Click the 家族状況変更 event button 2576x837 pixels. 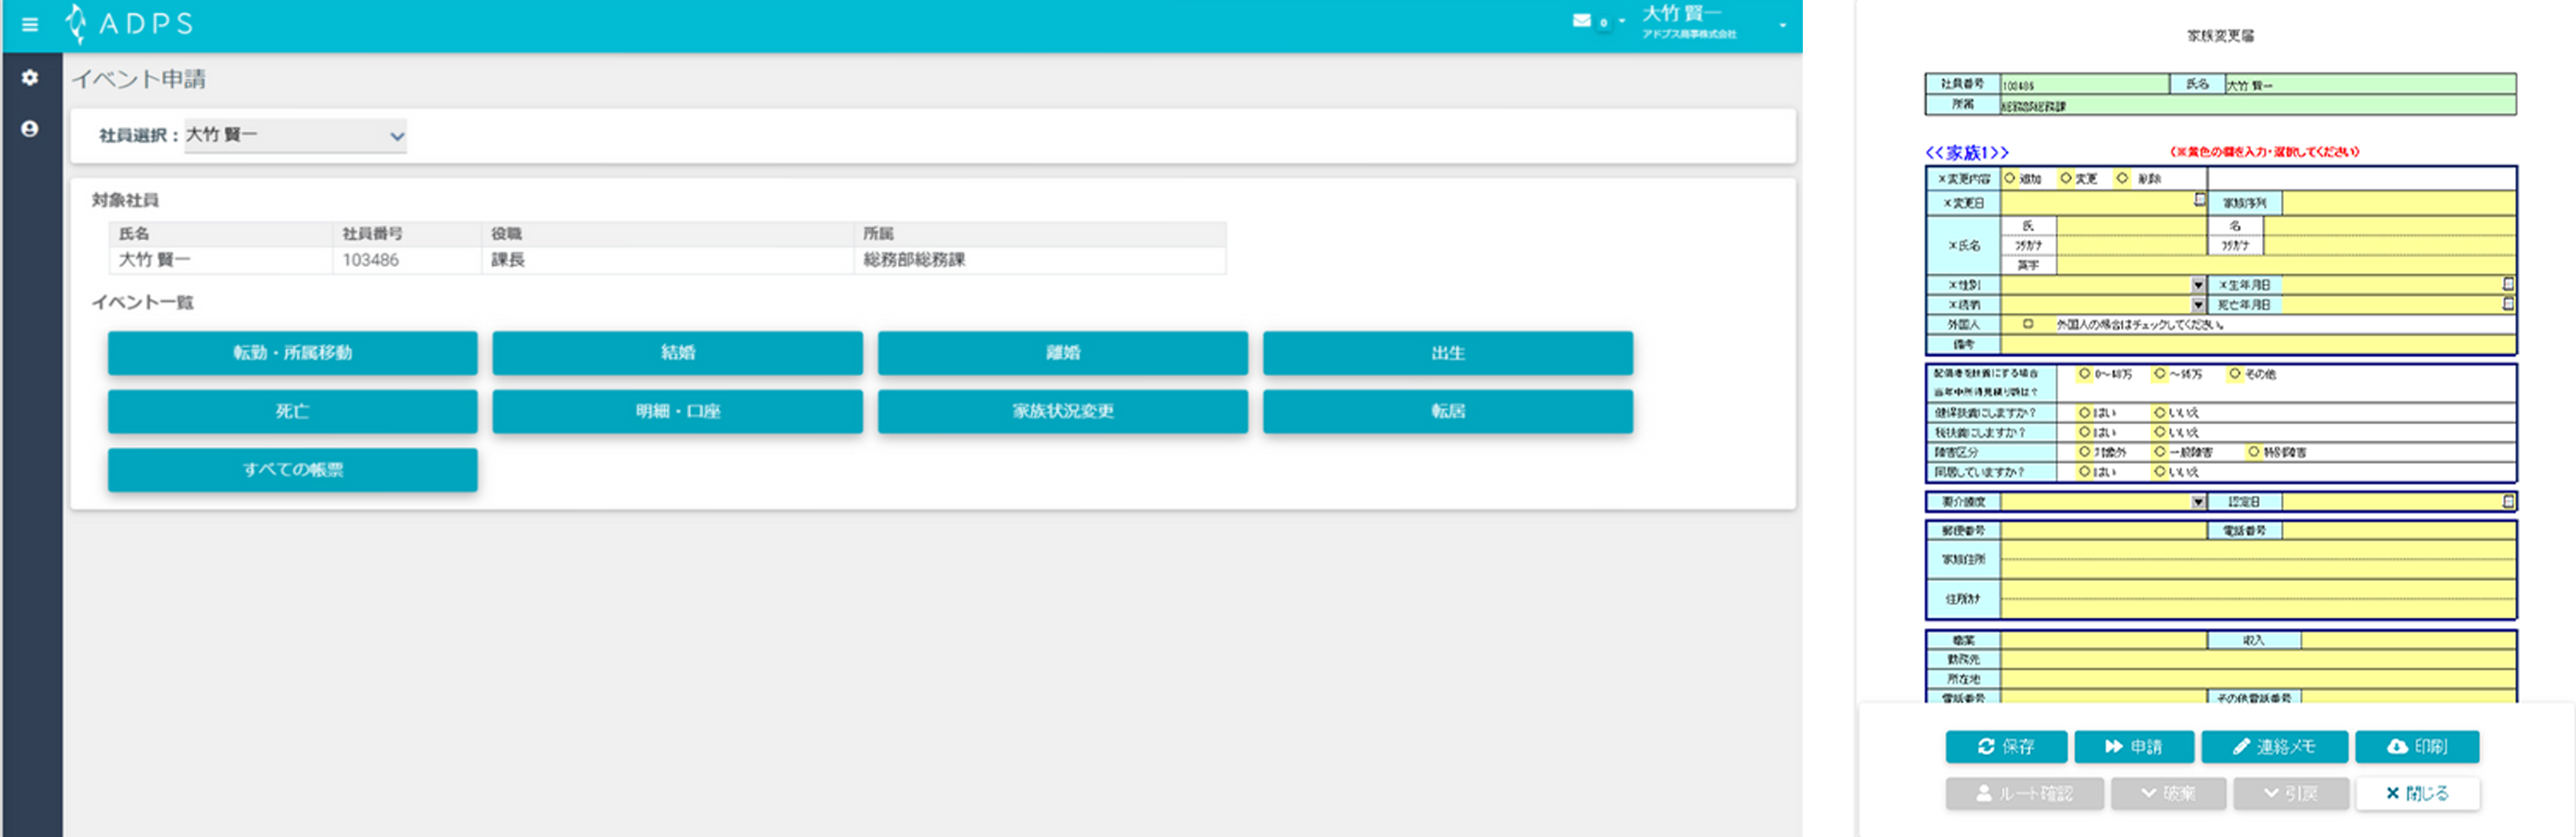(1063, 411)
